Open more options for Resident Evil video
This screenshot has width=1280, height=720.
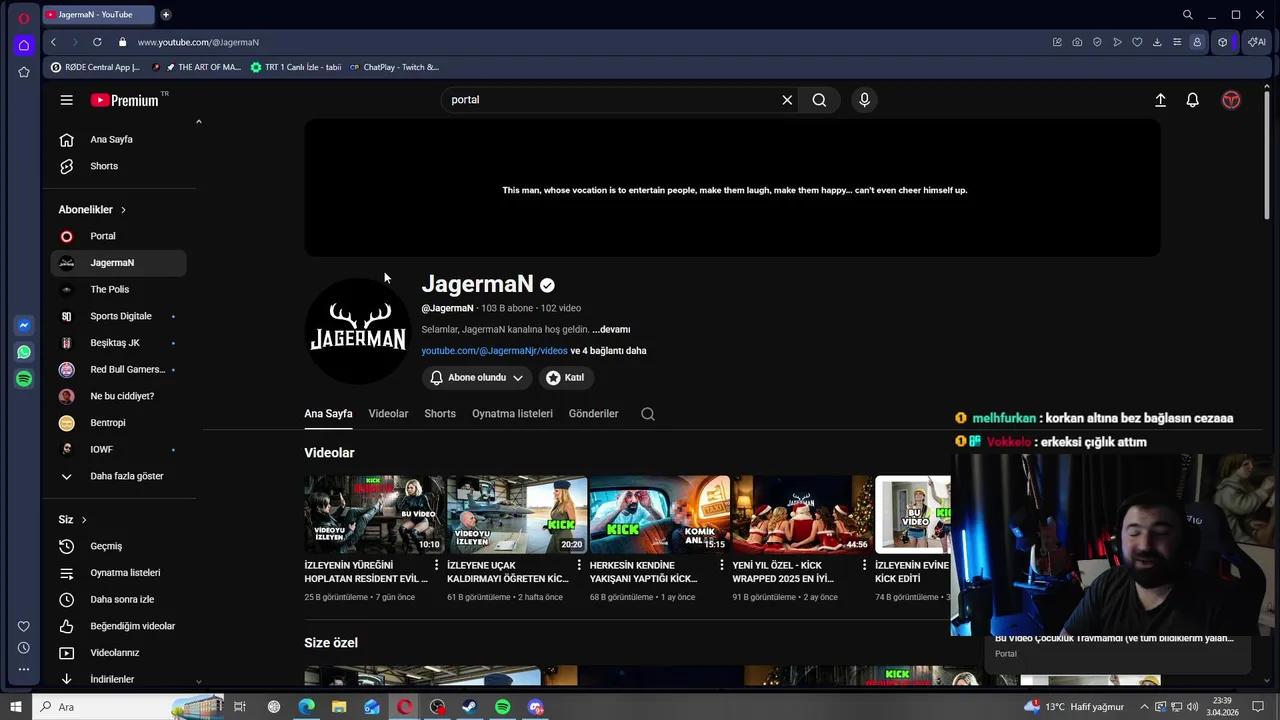437,566
